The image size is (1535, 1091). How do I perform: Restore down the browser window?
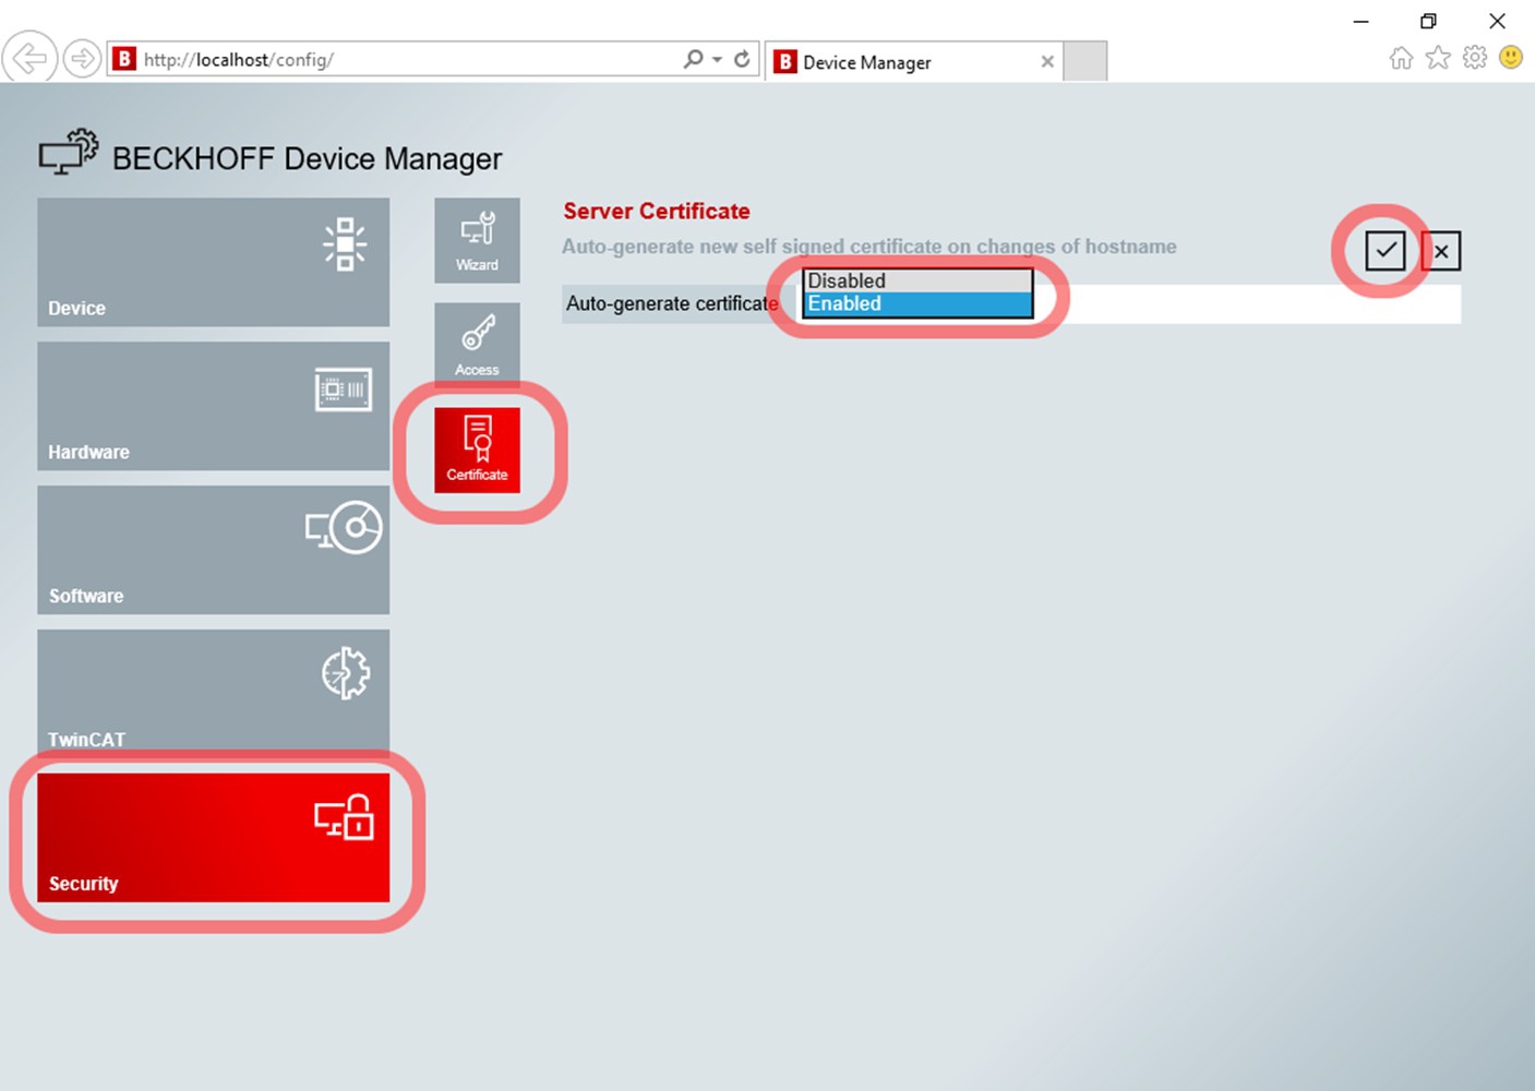[x=1428, y=21]
